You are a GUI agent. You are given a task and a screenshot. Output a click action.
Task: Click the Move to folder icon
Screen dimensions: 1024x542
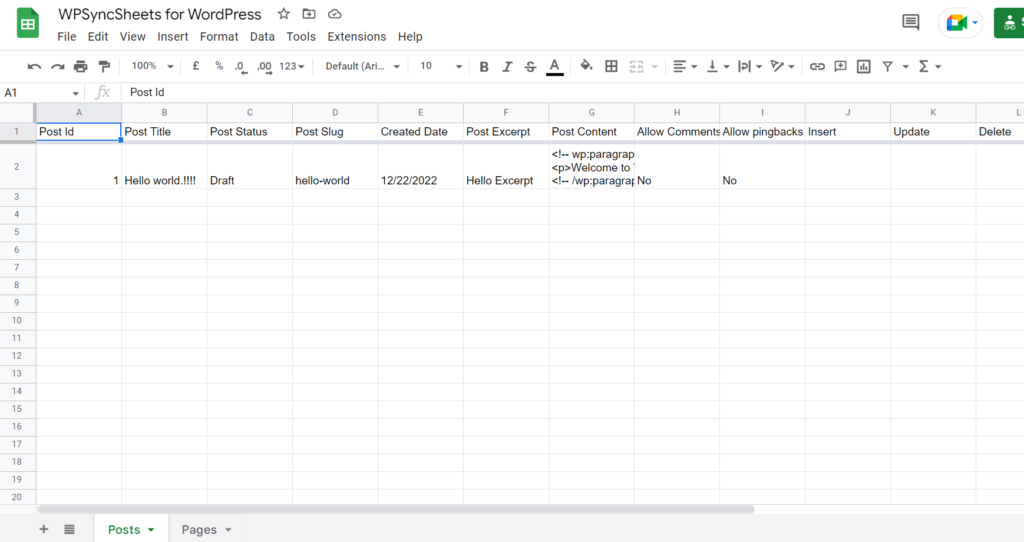click(x=309, y=14)
